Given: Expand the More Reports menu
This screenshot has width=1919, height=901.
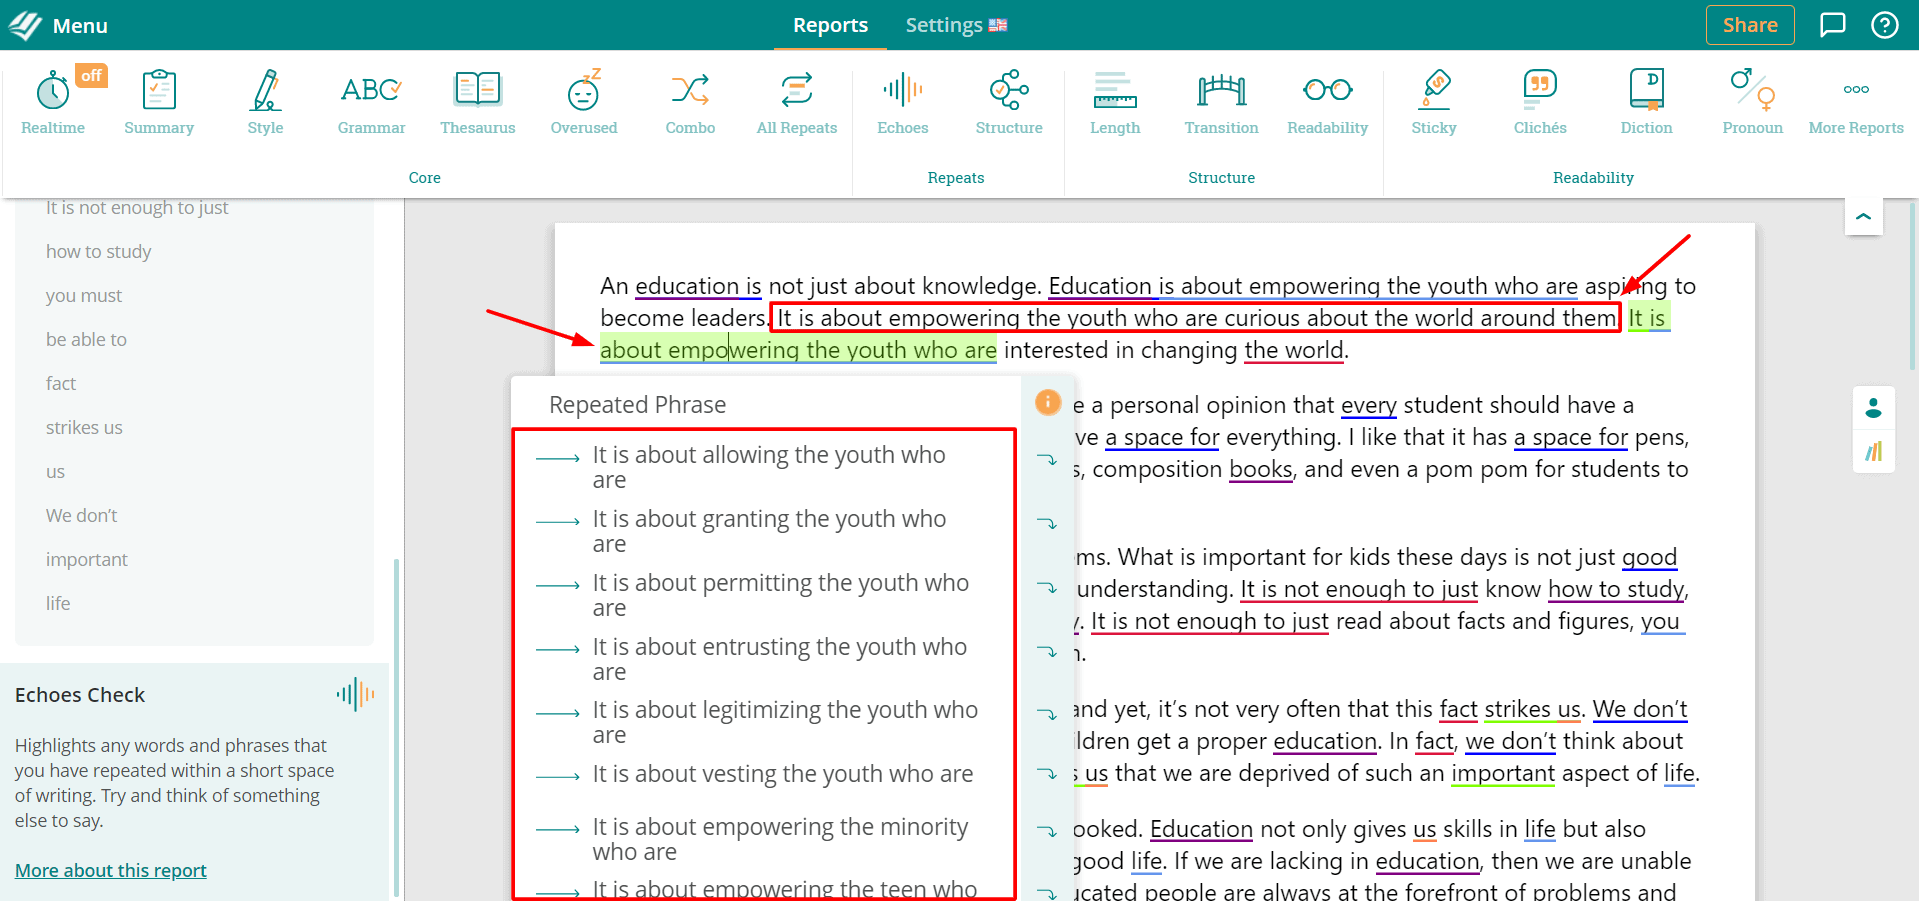Looking at the screenshot, I should (x=1855, y=102).
